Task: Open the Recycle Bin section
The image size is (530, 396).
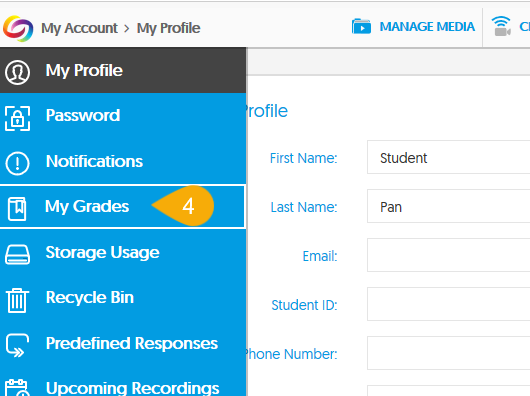Action: (123, 298)
